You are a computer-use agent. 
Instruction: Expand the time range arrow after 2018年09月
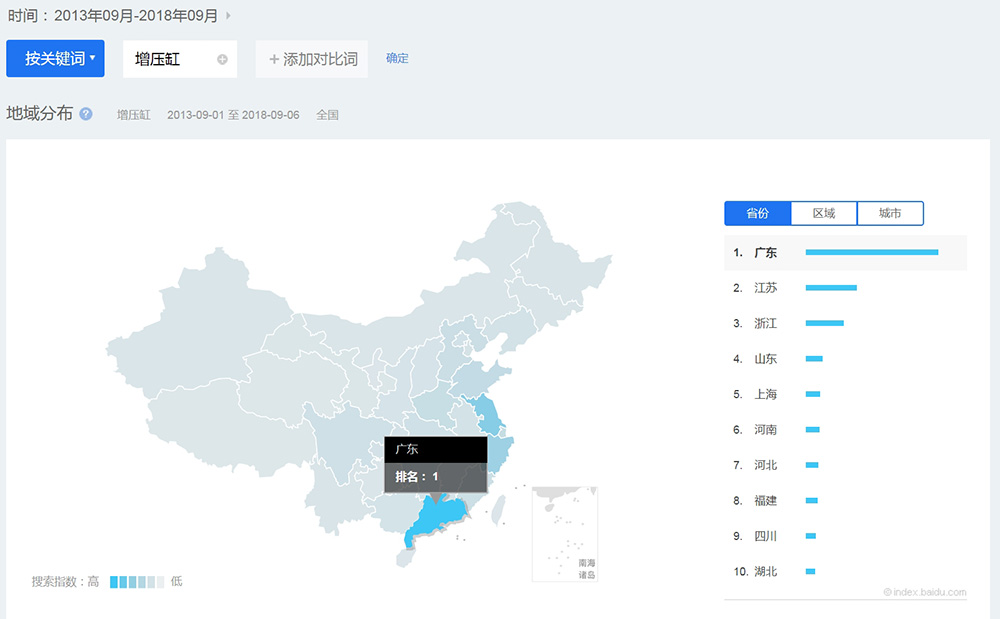pyautogui.click(x=227, y=15)
